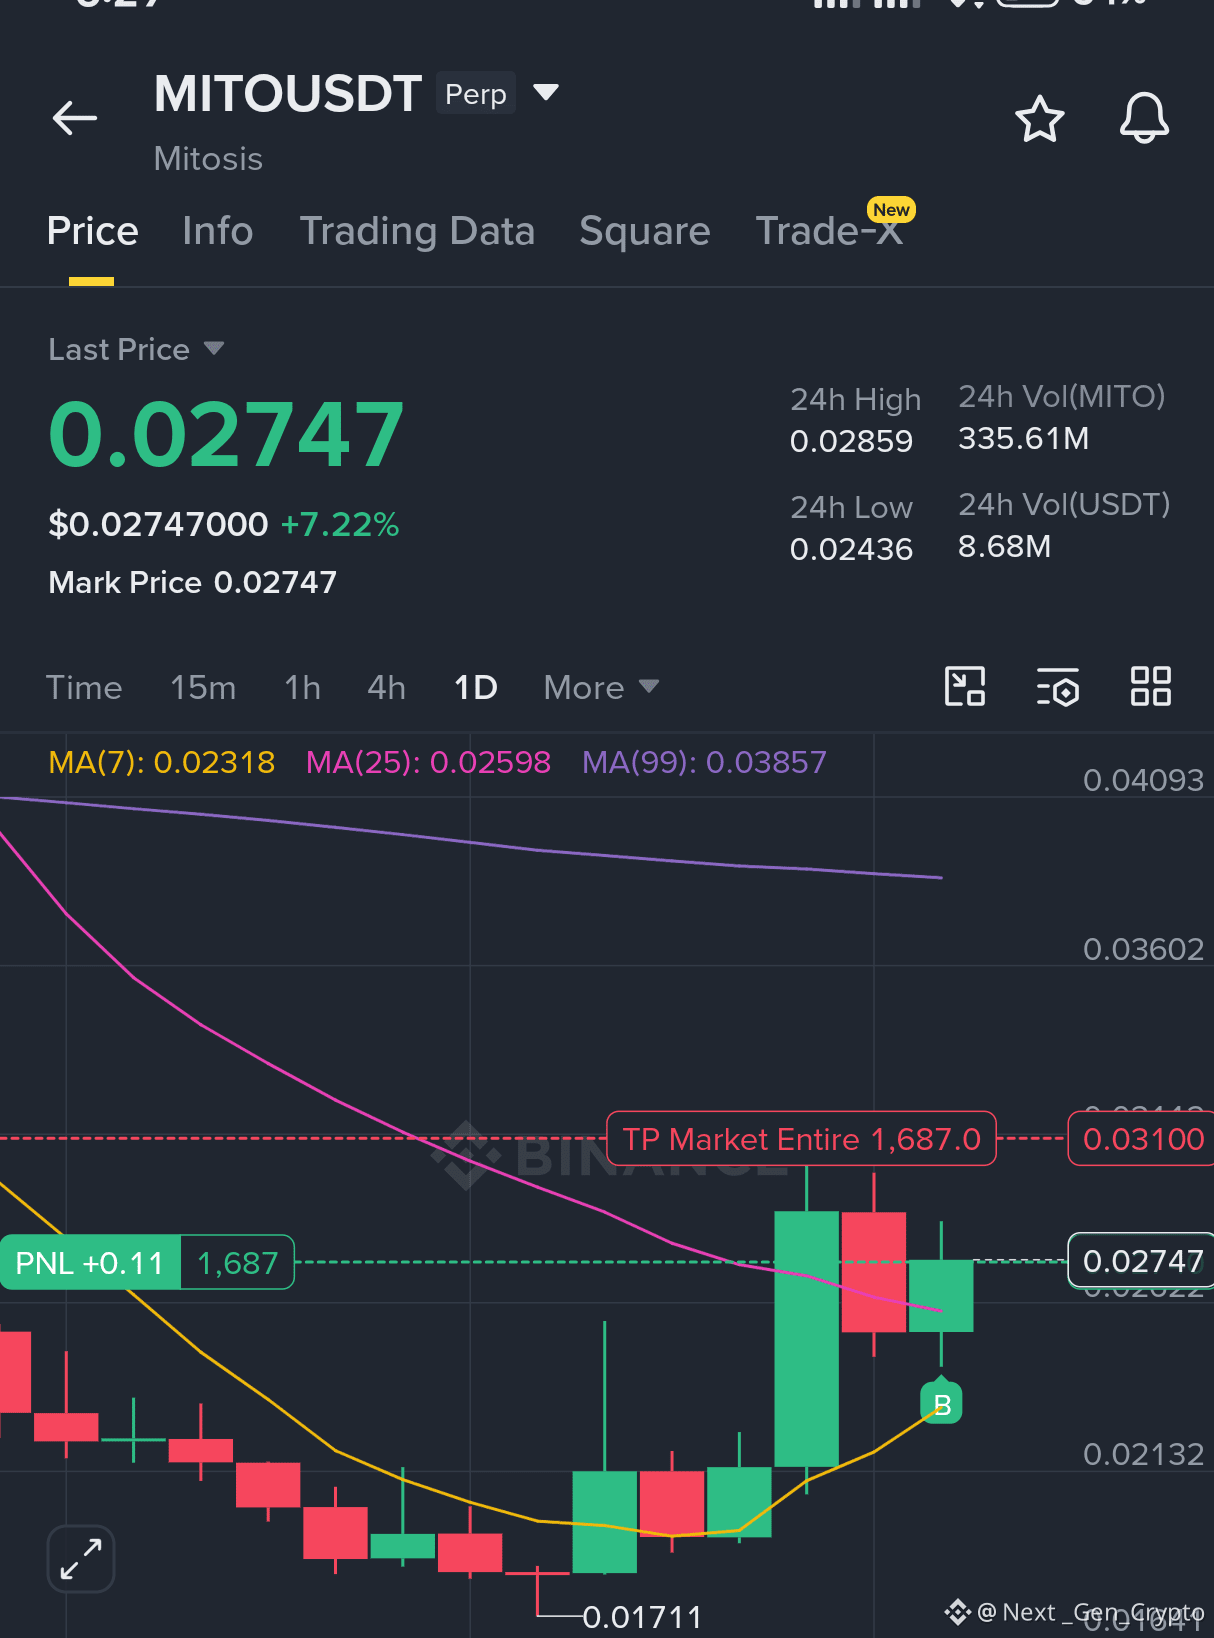
Task: Tap the 0.01711 low price label
Action: coord(643,1617)
